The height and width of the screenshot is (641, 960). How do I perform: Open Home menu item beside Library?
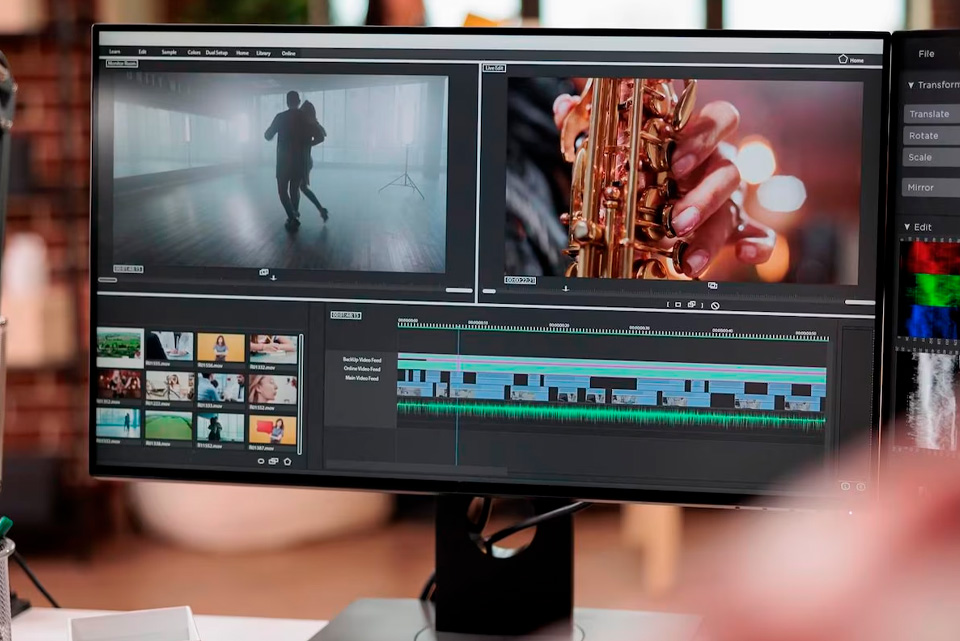(242, 53)
